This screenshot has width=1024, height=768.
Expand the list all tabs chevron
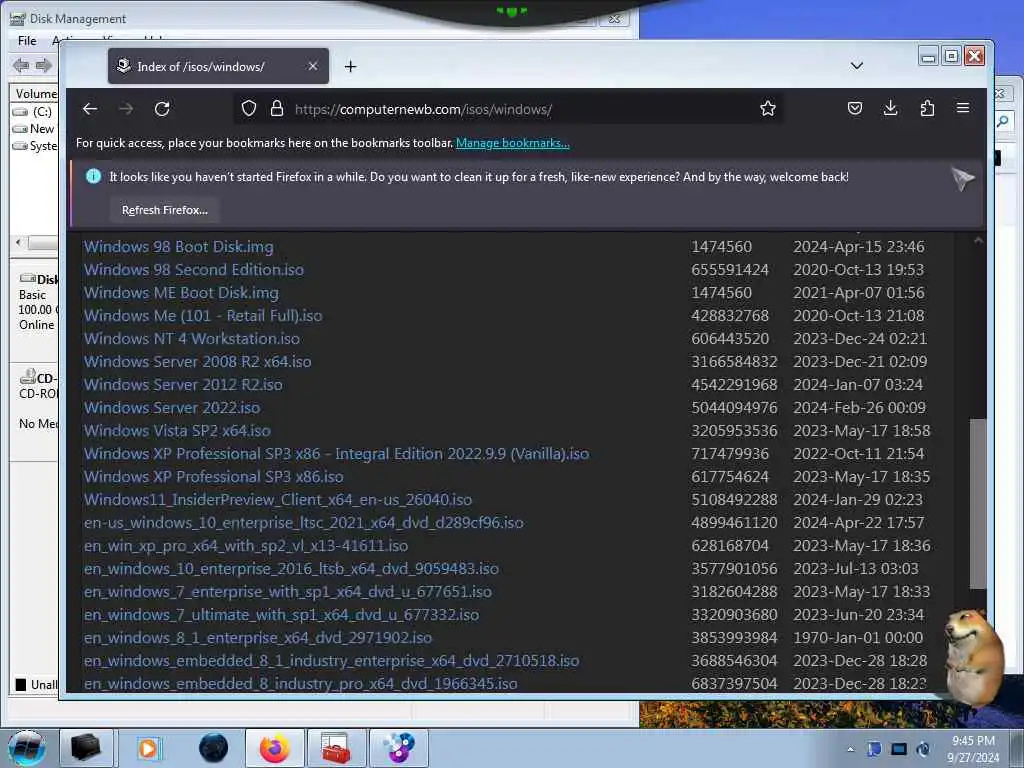[x=857, y=66]
